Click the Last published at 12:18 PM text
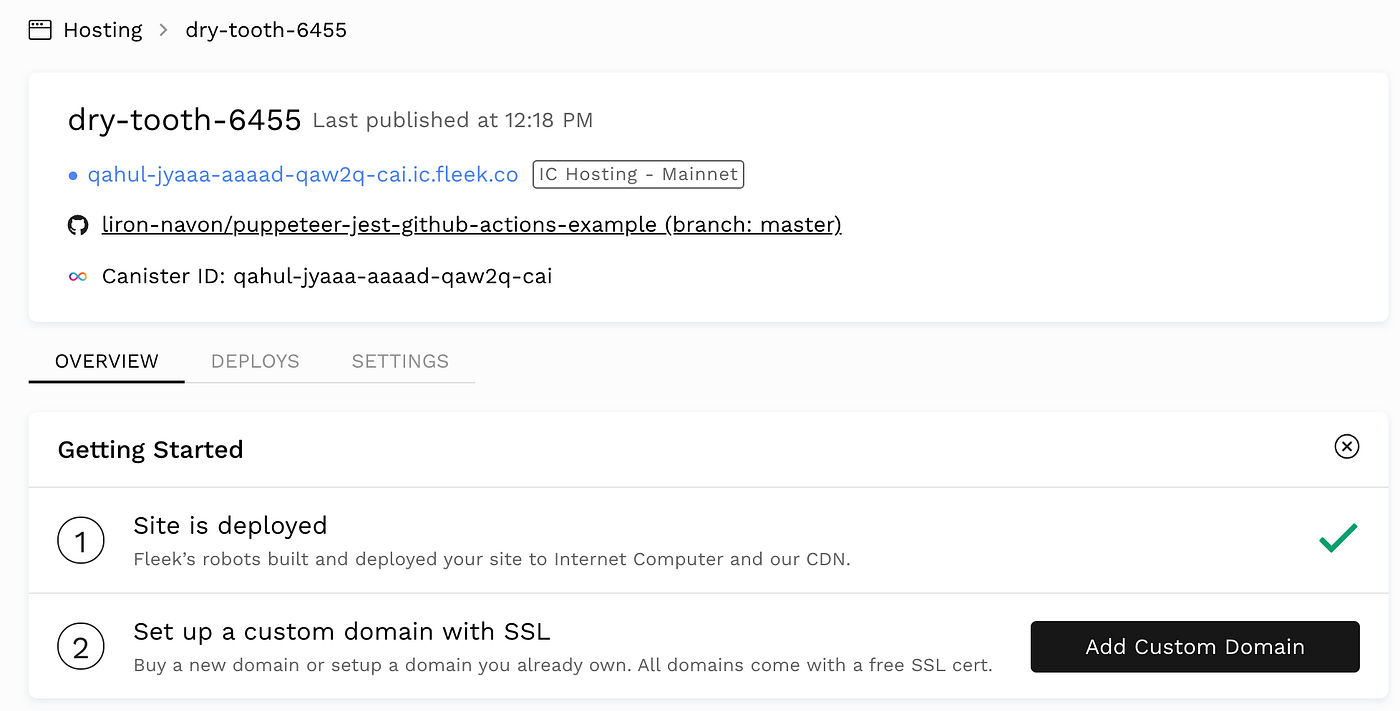This screenshot has width=1400, height=711. click(x=453, y=120)
